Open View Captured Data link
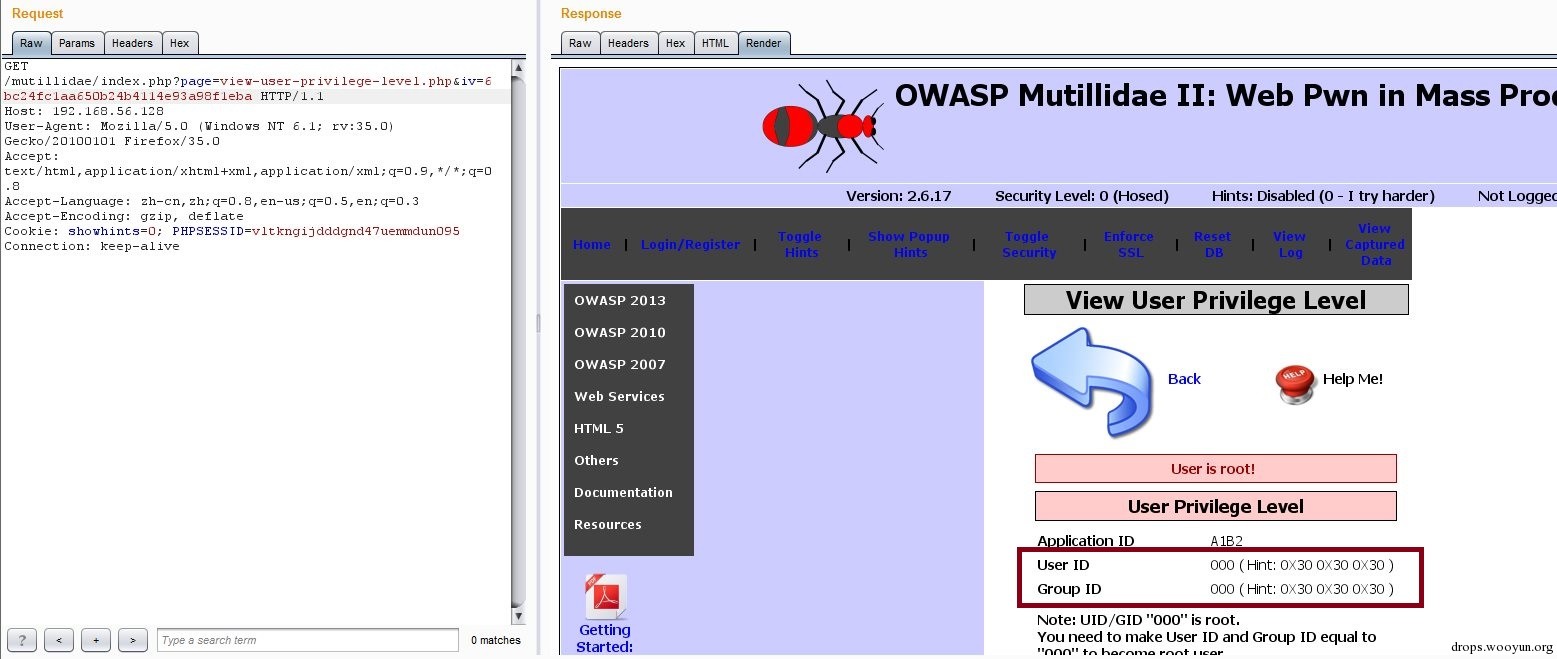 tap(1375, 245)
